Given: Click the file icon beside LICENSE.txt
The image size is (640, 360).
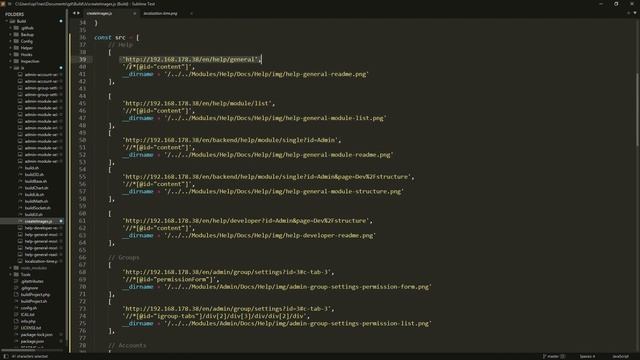Looking at the screenshot, I should (16, 328).
